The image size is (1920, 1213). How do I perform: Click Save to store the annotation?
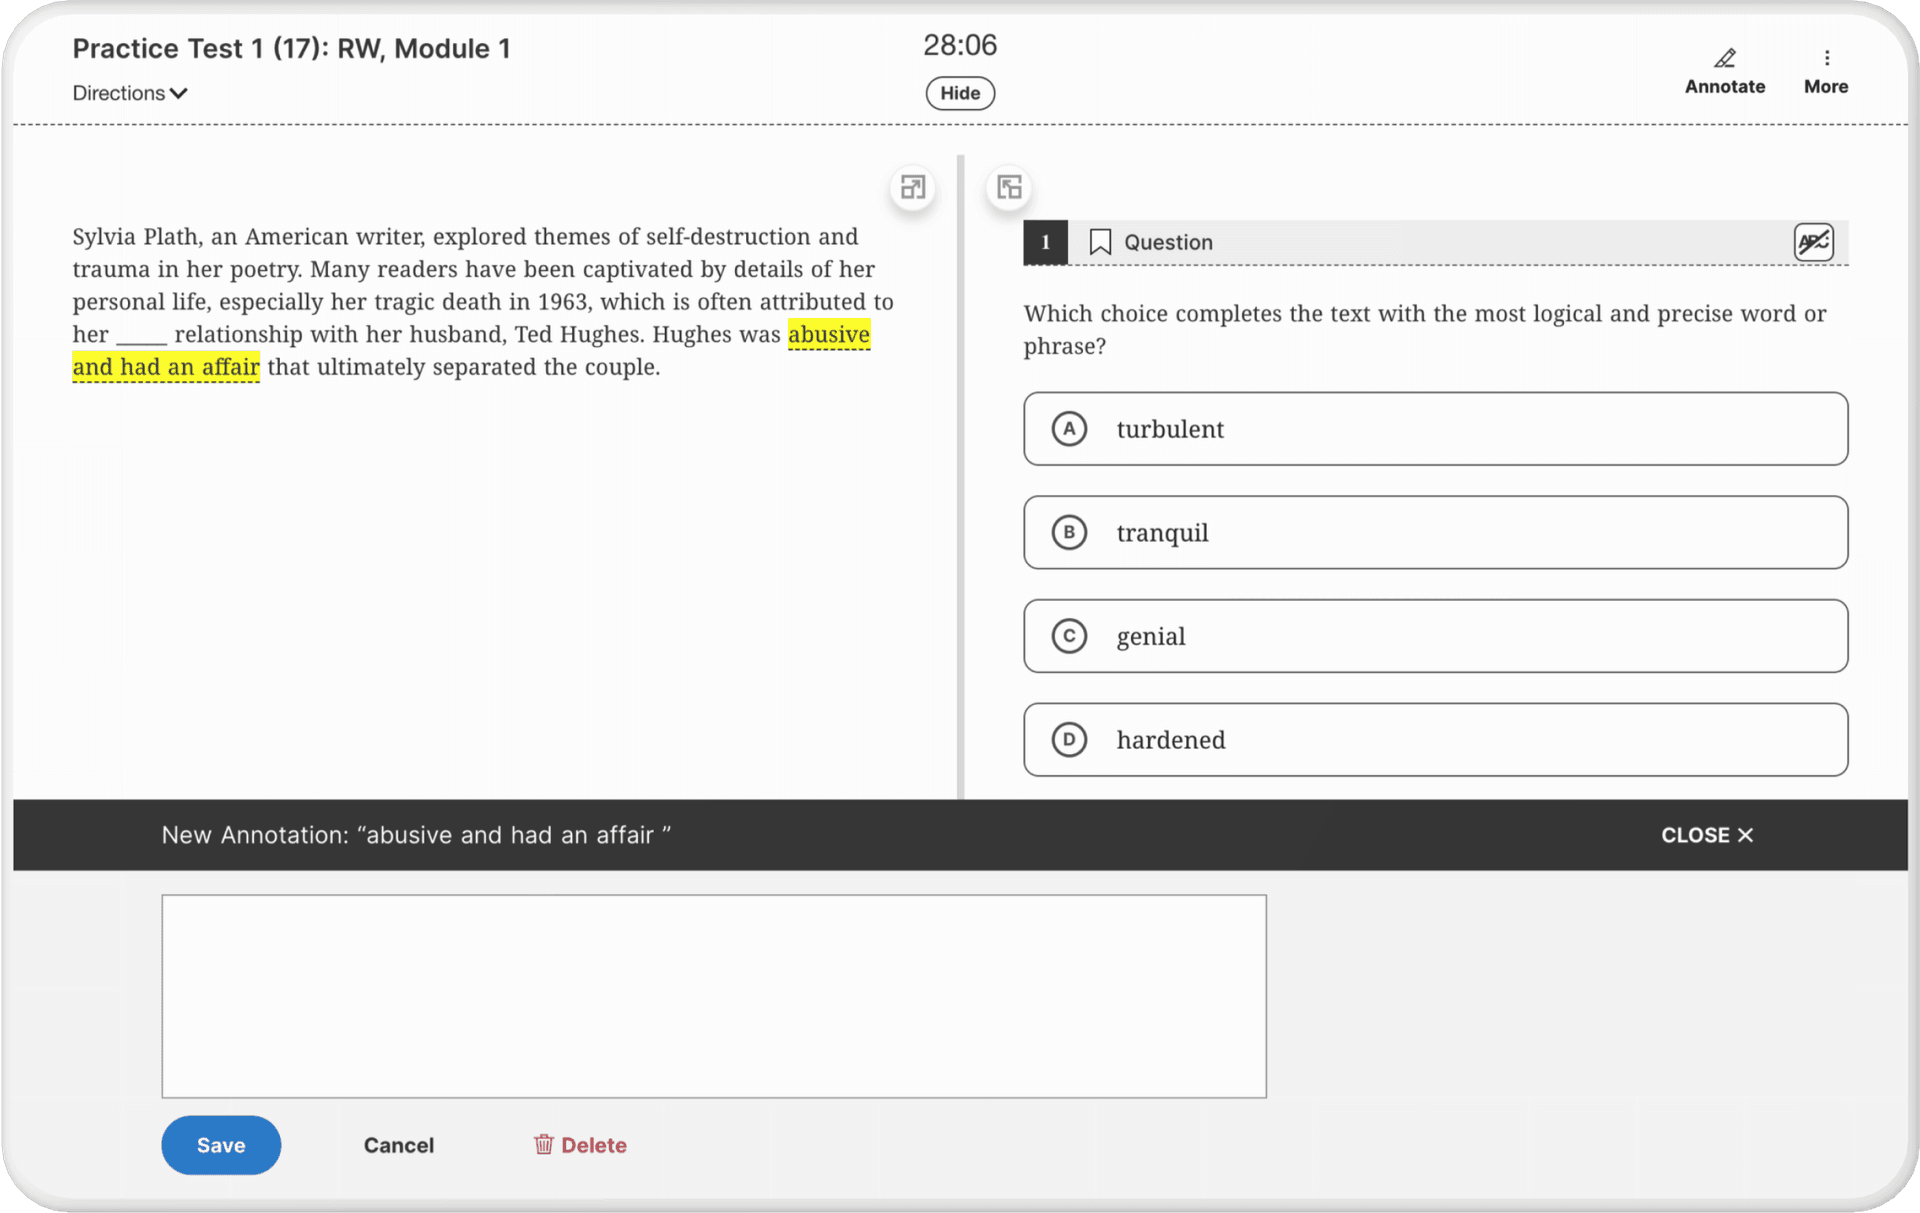[221, 1143]
